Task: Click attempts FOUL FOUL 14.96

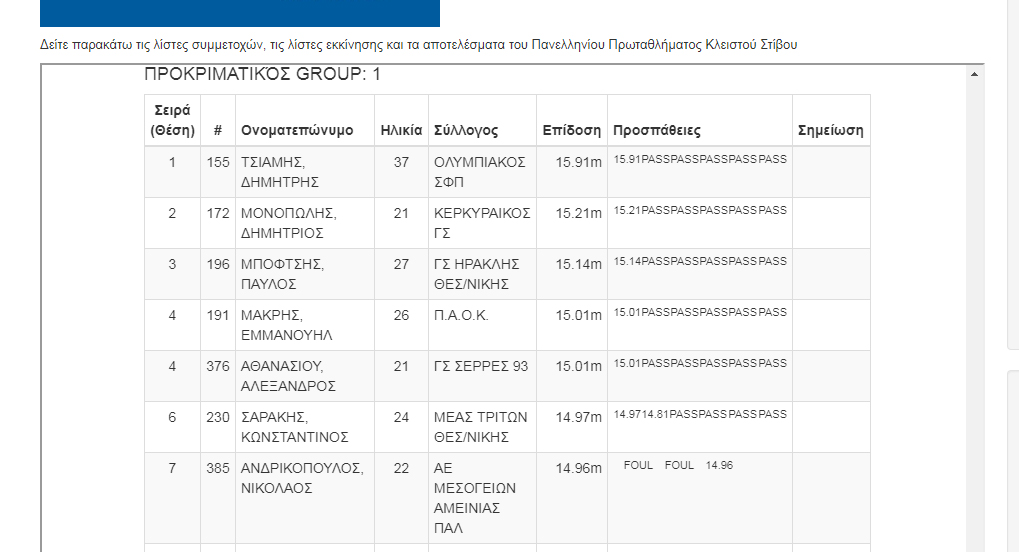Action: (678, 465)
